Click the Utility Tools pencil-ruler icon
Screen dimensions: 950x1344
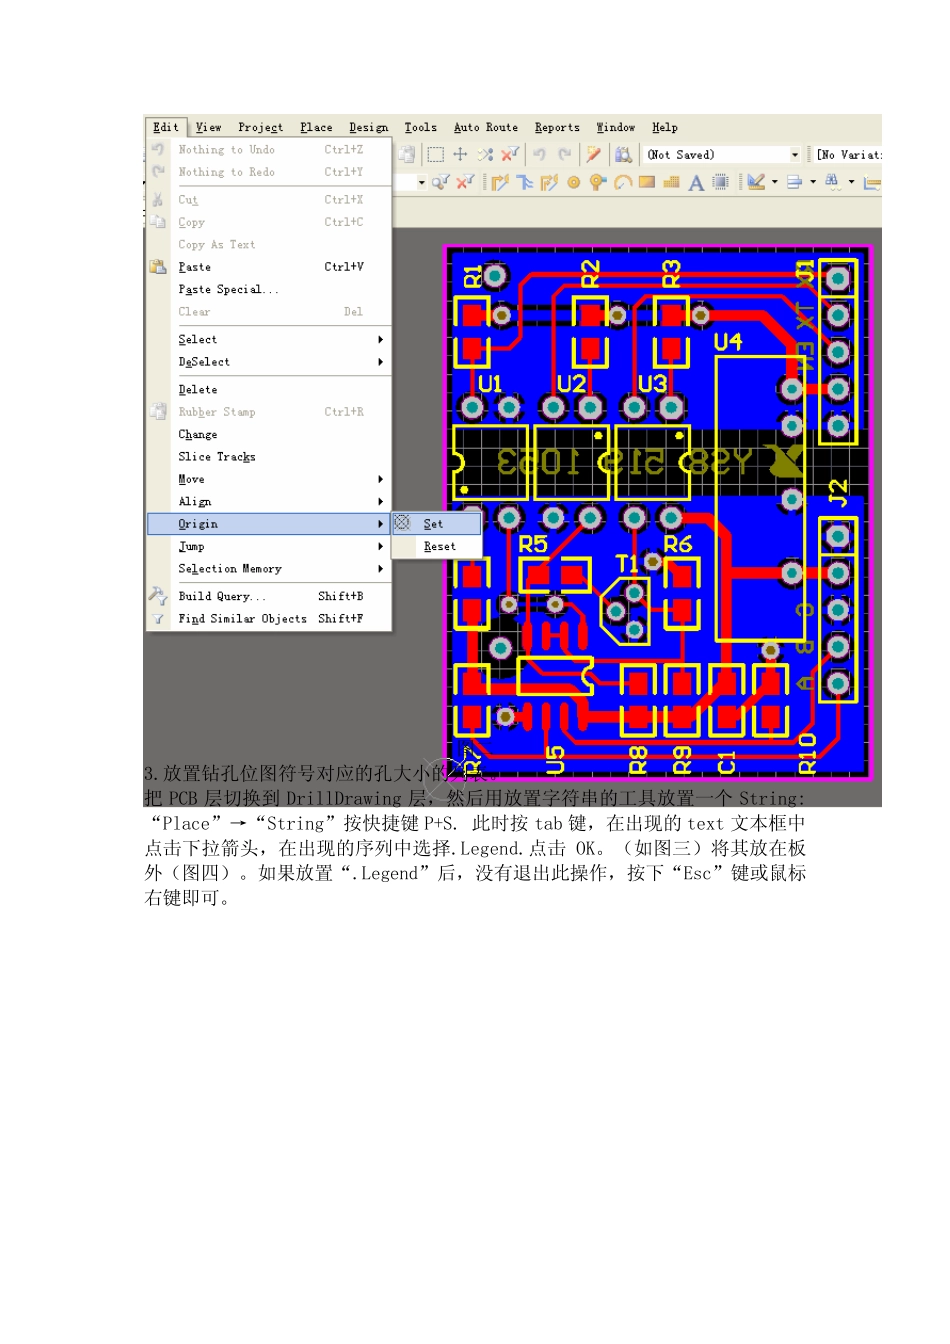click(756, 182)
